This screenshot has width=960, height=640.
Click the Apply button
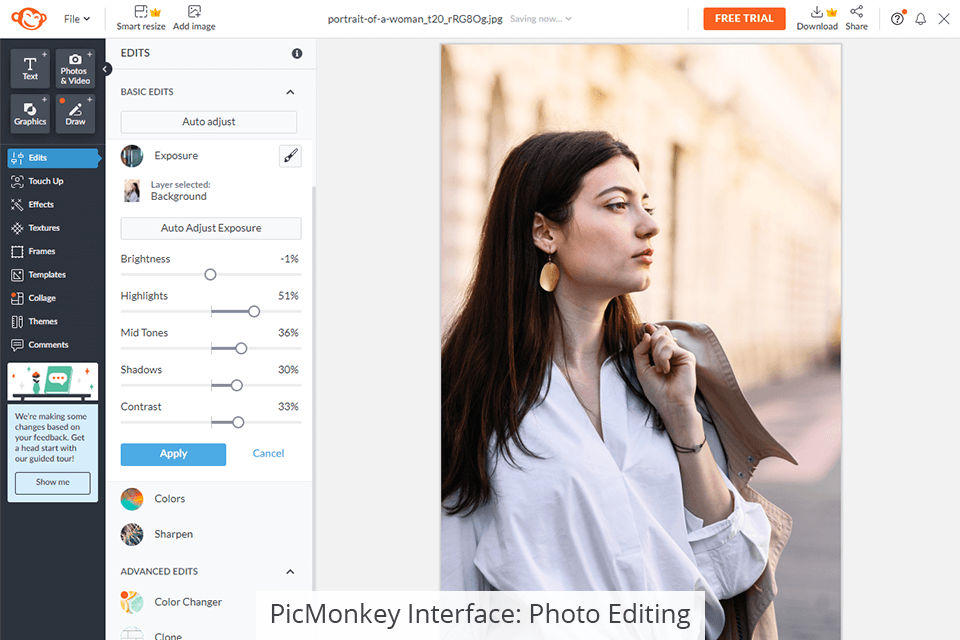point(173,454)
